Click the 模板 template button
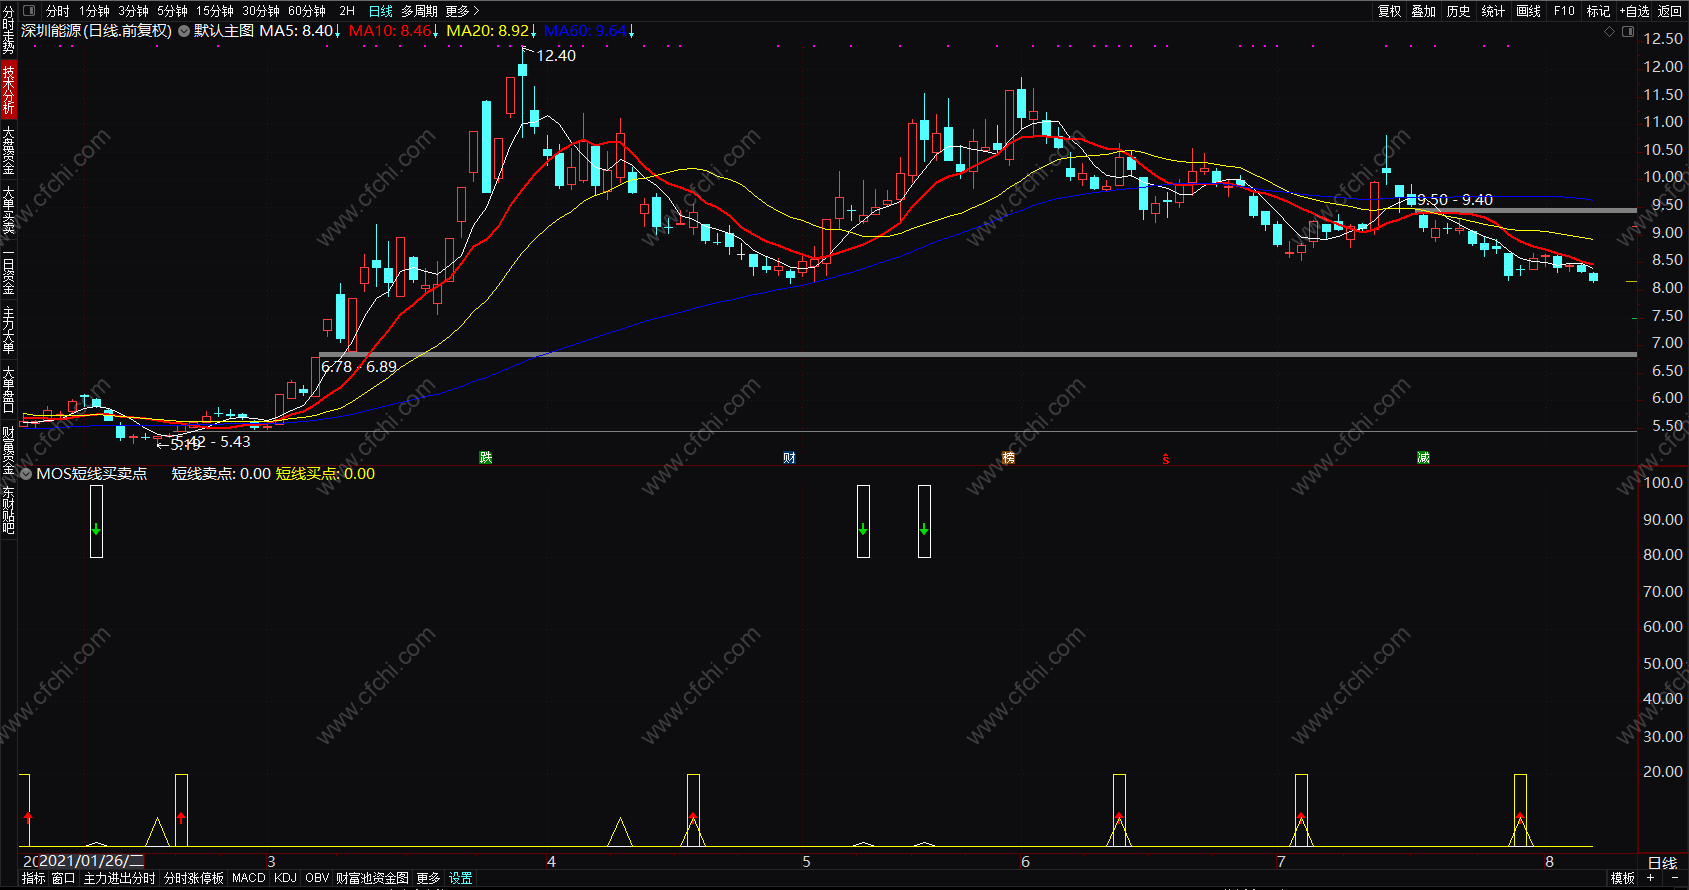Image resolution: width=1689 pixels, height=890 pixels. click(x=1622, y=878)
